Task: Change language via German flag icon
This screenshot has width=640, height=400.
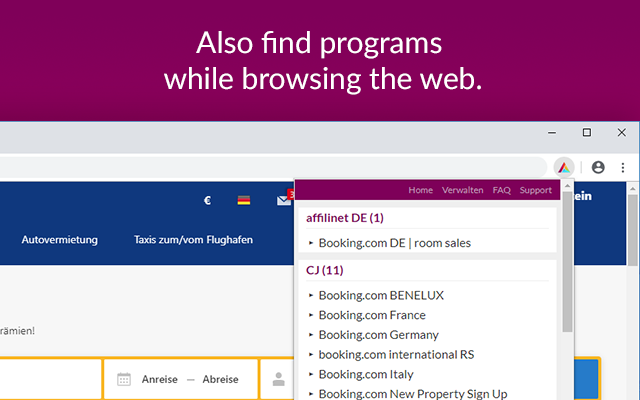Action: click(244, 200)
